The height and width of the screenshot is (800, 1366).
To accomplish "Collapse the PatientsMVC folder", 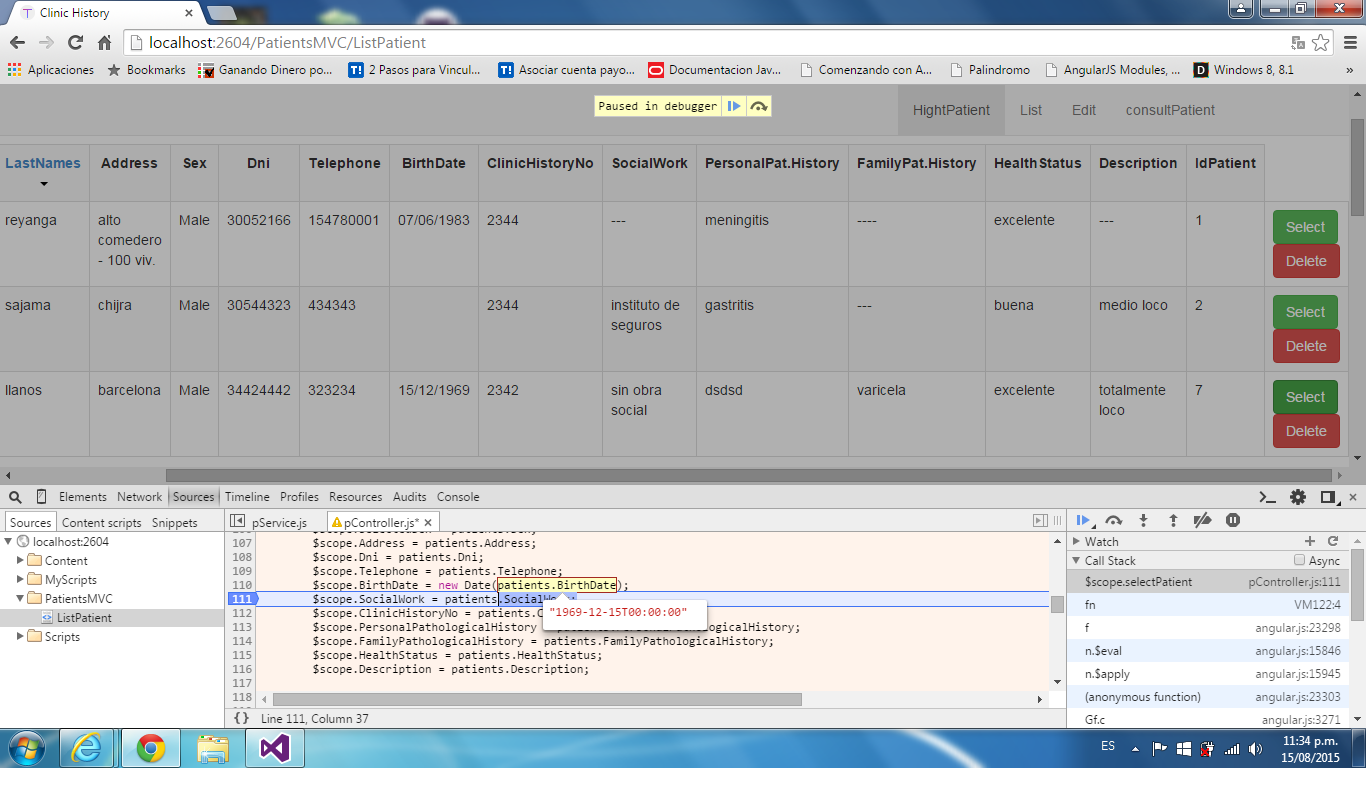I will (21, 598).
